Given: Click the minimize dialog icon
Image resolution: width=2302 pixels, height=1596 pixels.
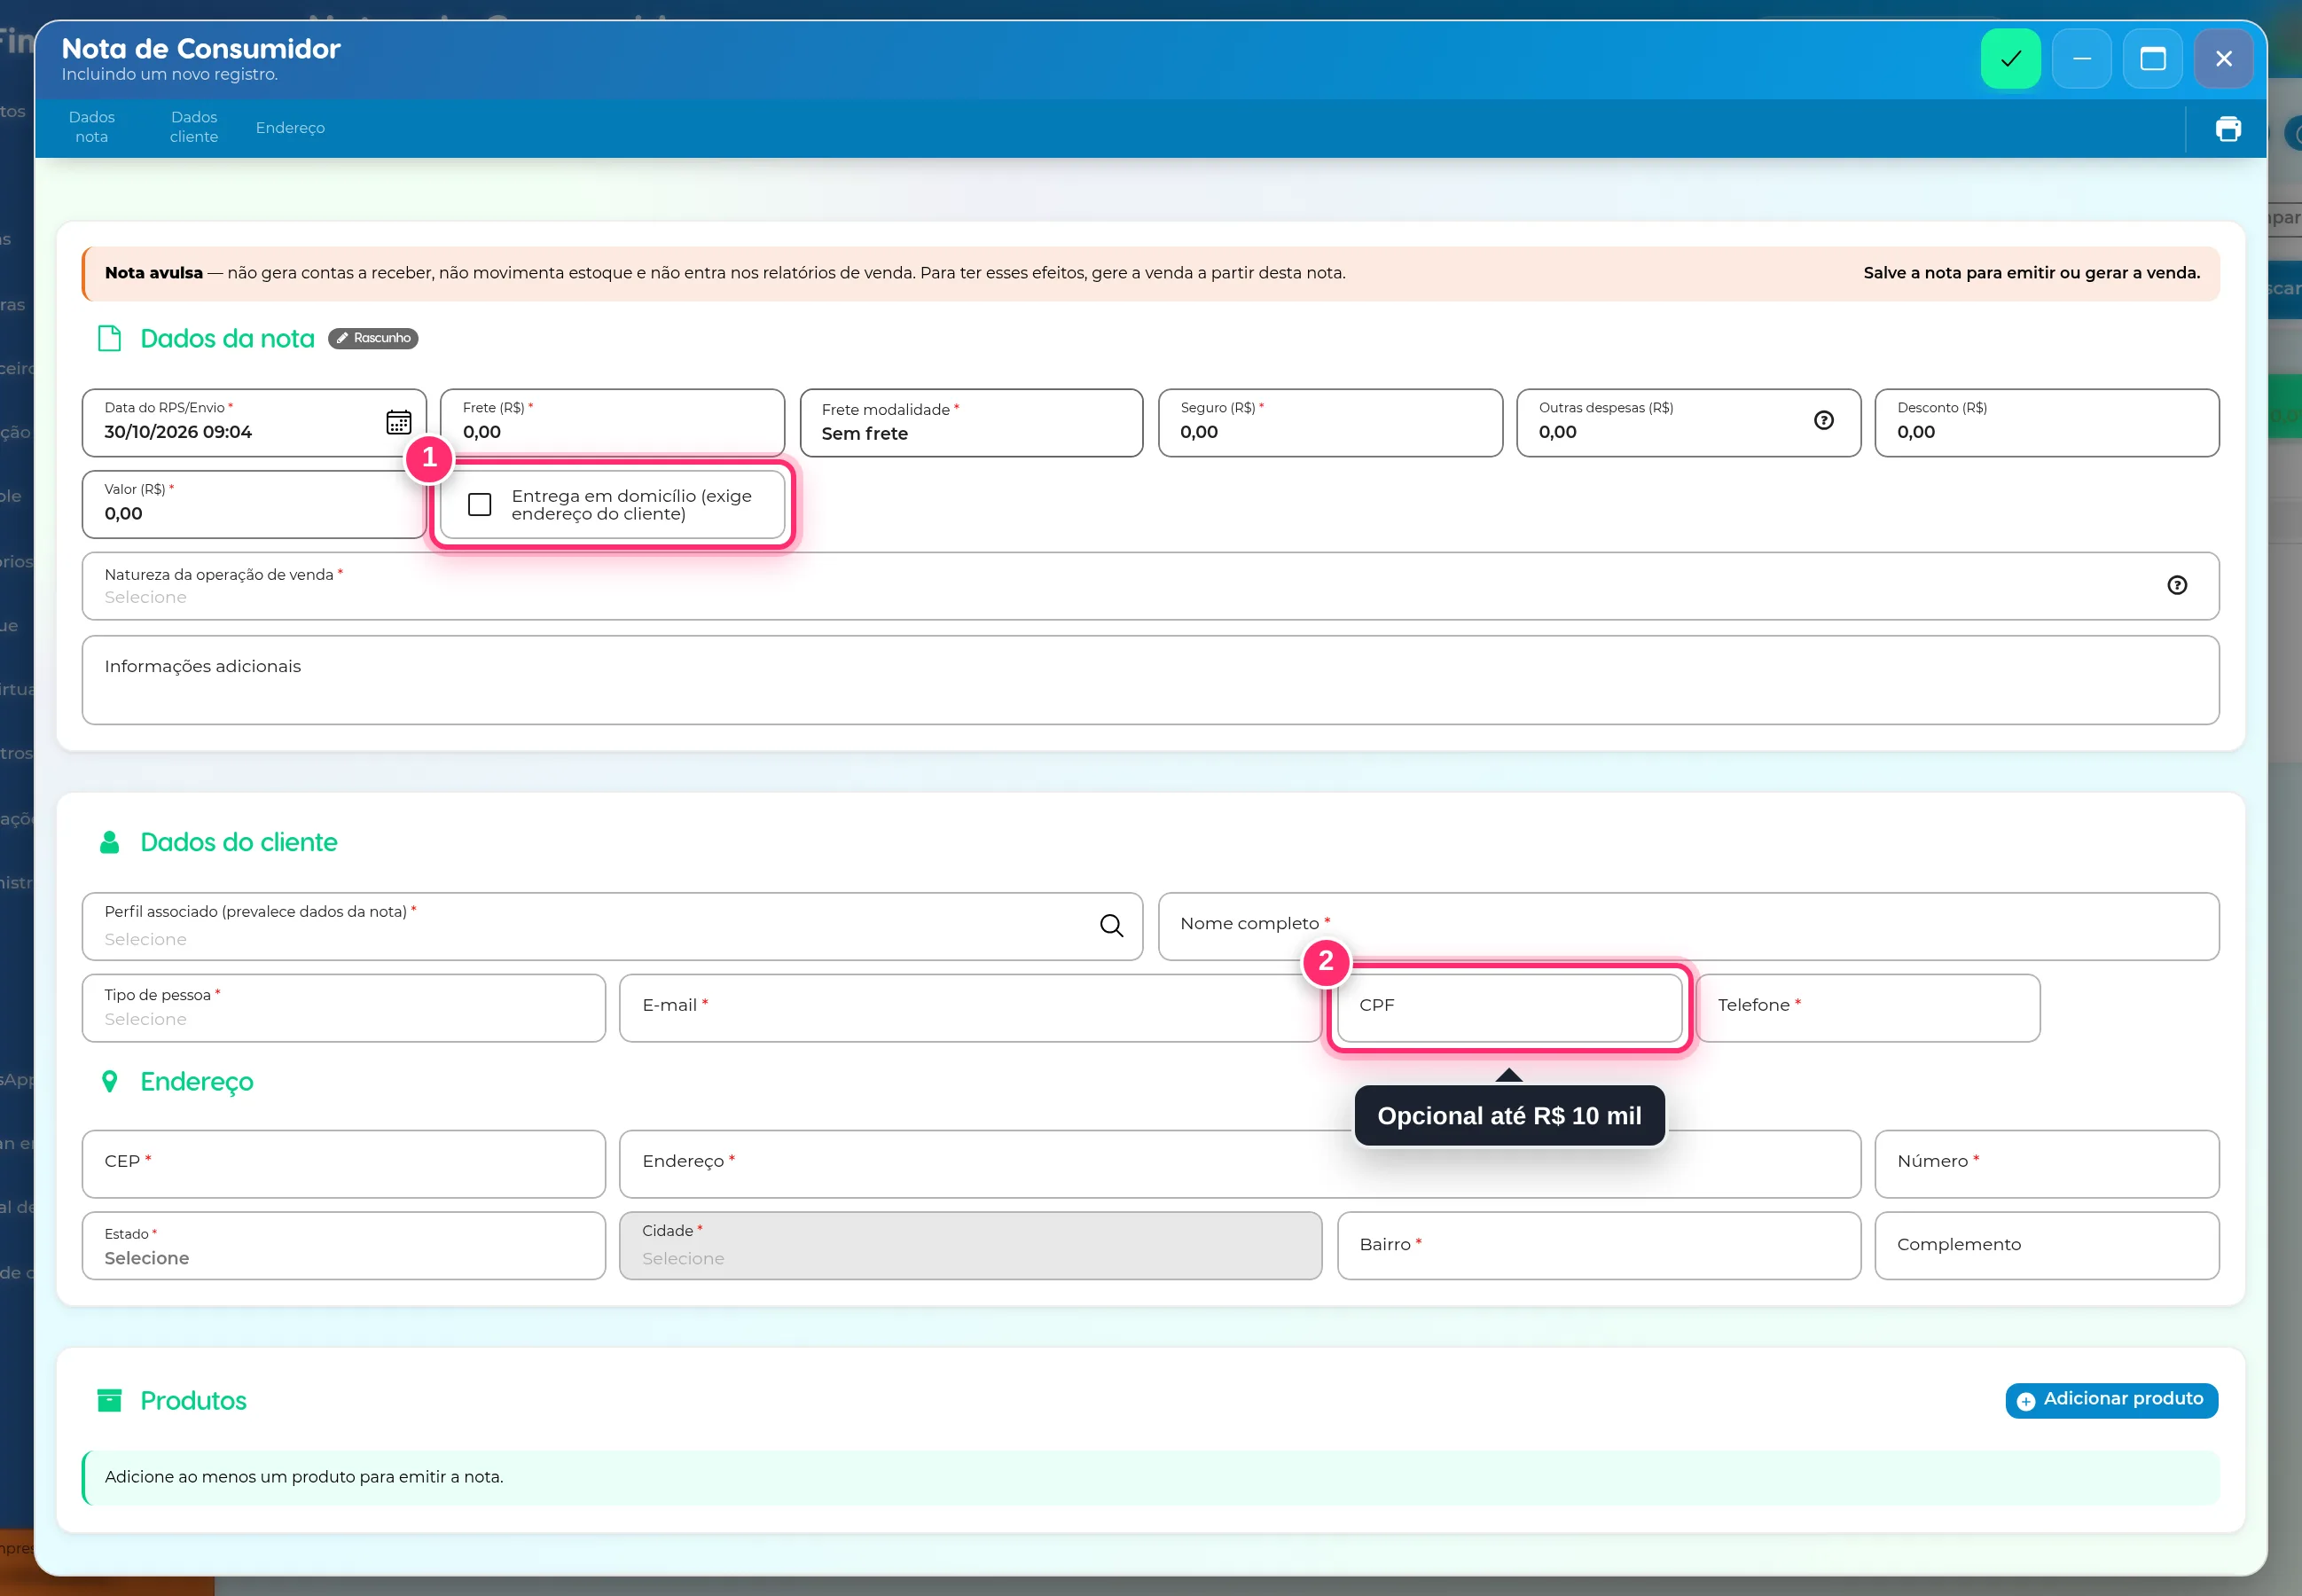Looking at the screenshot, I should [x=2081, y=59].
